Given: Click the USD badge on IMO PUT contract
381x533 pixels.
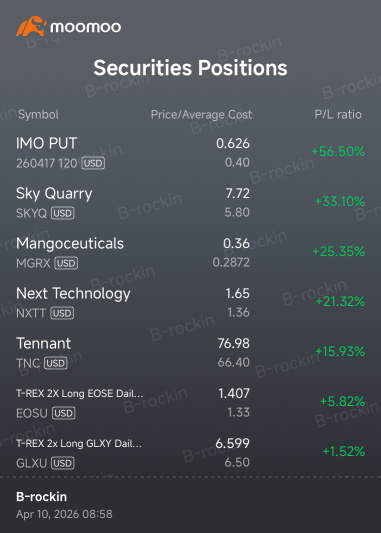Looking at the screenshot, I should point(93,163).
